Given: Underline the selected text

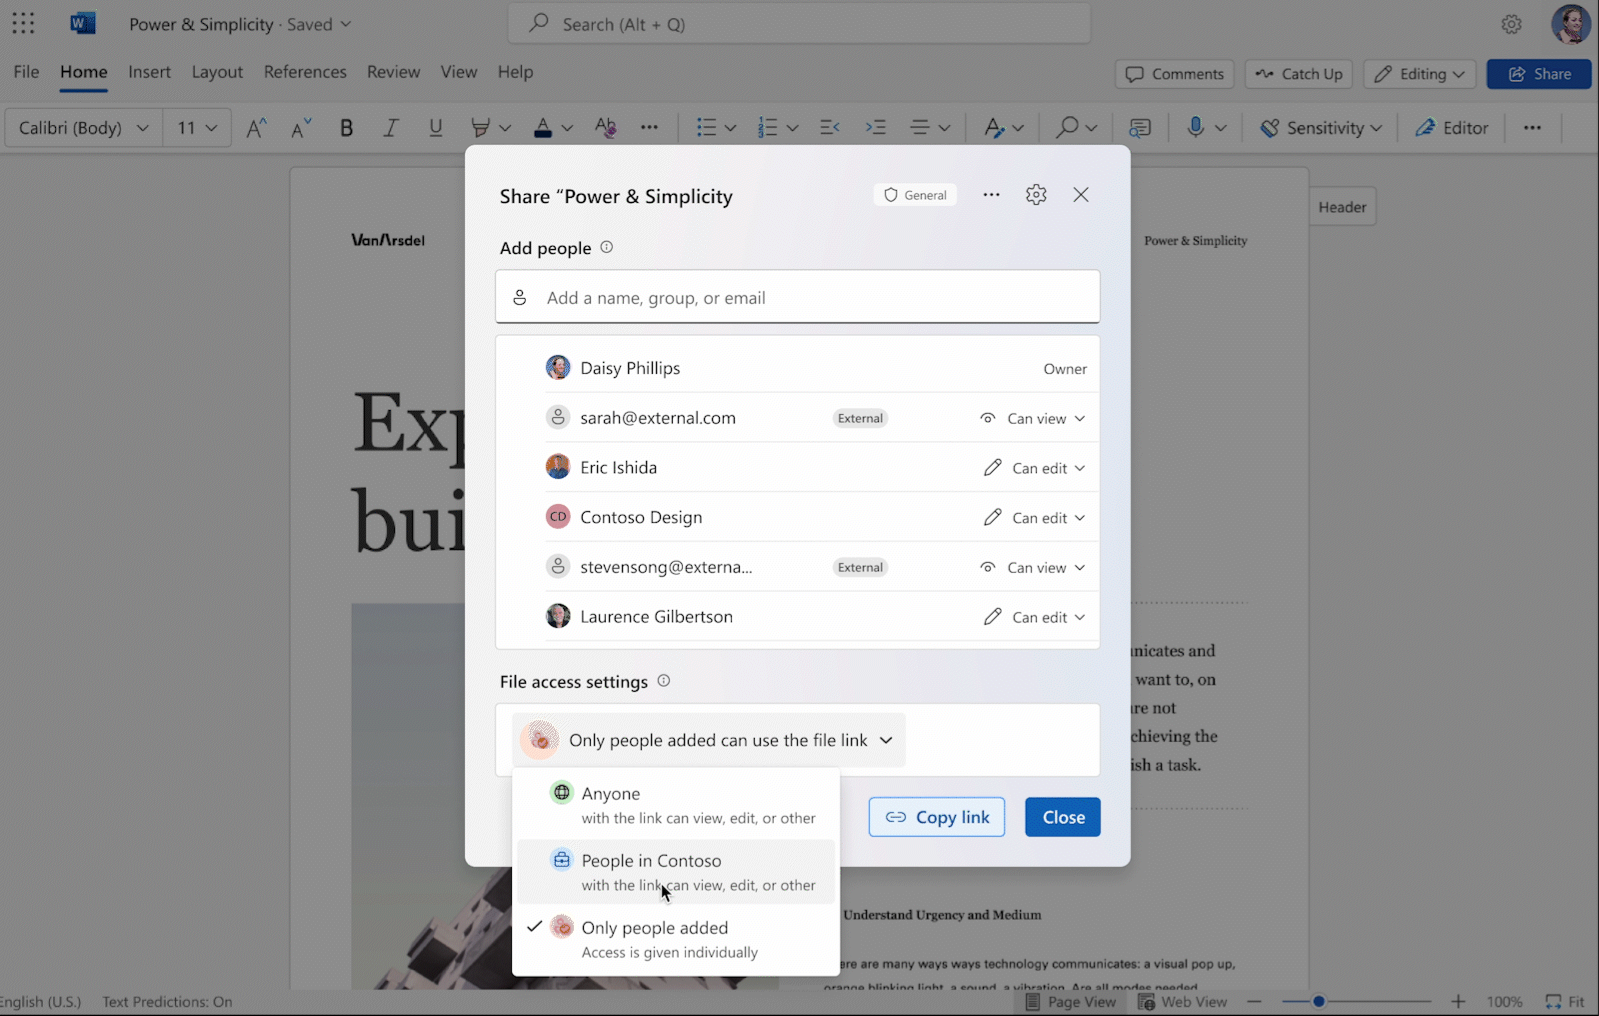Looking at the screenshot, I should [435, 128].
